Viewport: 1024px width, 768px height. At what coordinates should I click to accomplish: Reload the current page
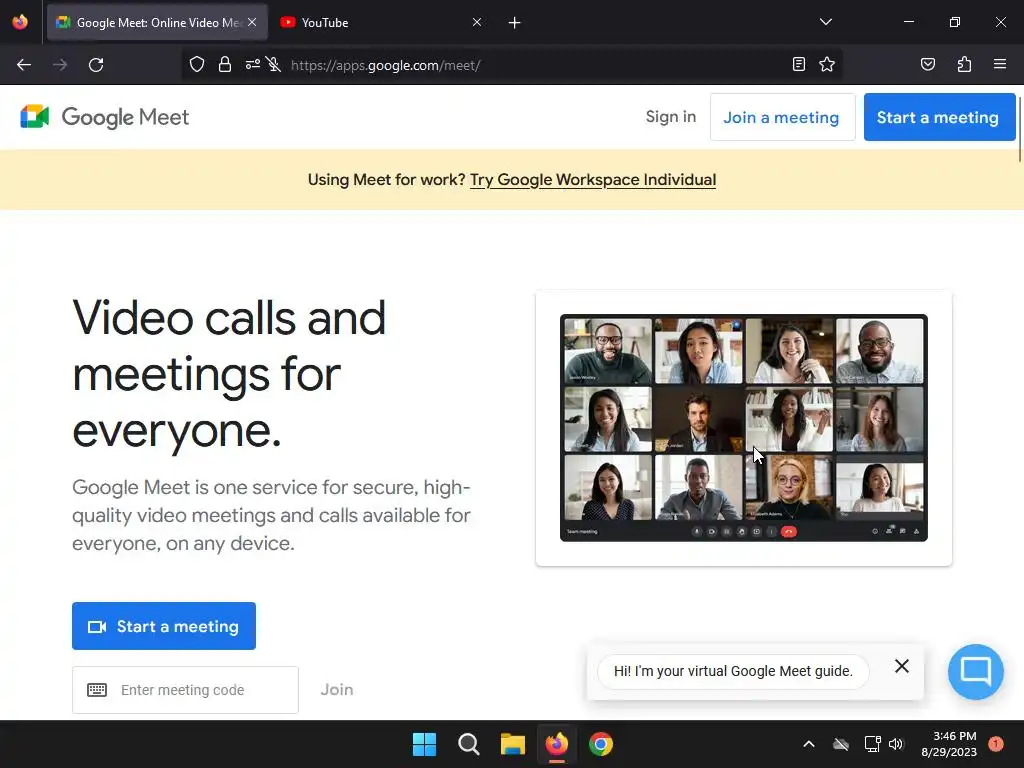pyautogui.click(x=96, y=65)
